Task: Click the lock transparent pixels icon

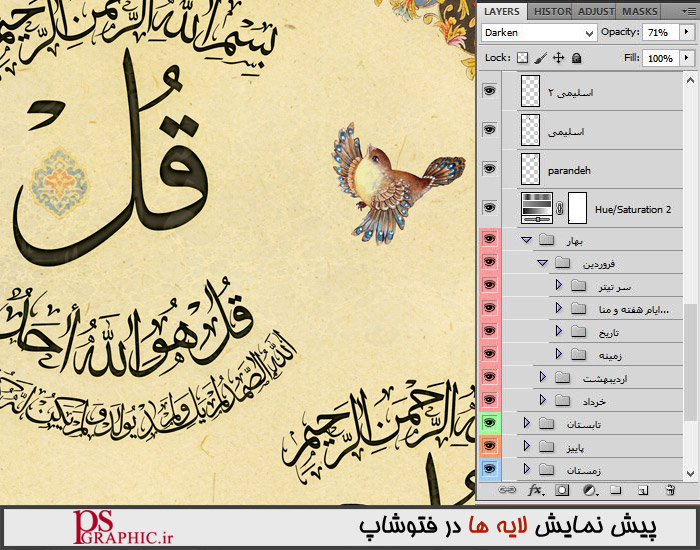Action: [x=522, y=58]
